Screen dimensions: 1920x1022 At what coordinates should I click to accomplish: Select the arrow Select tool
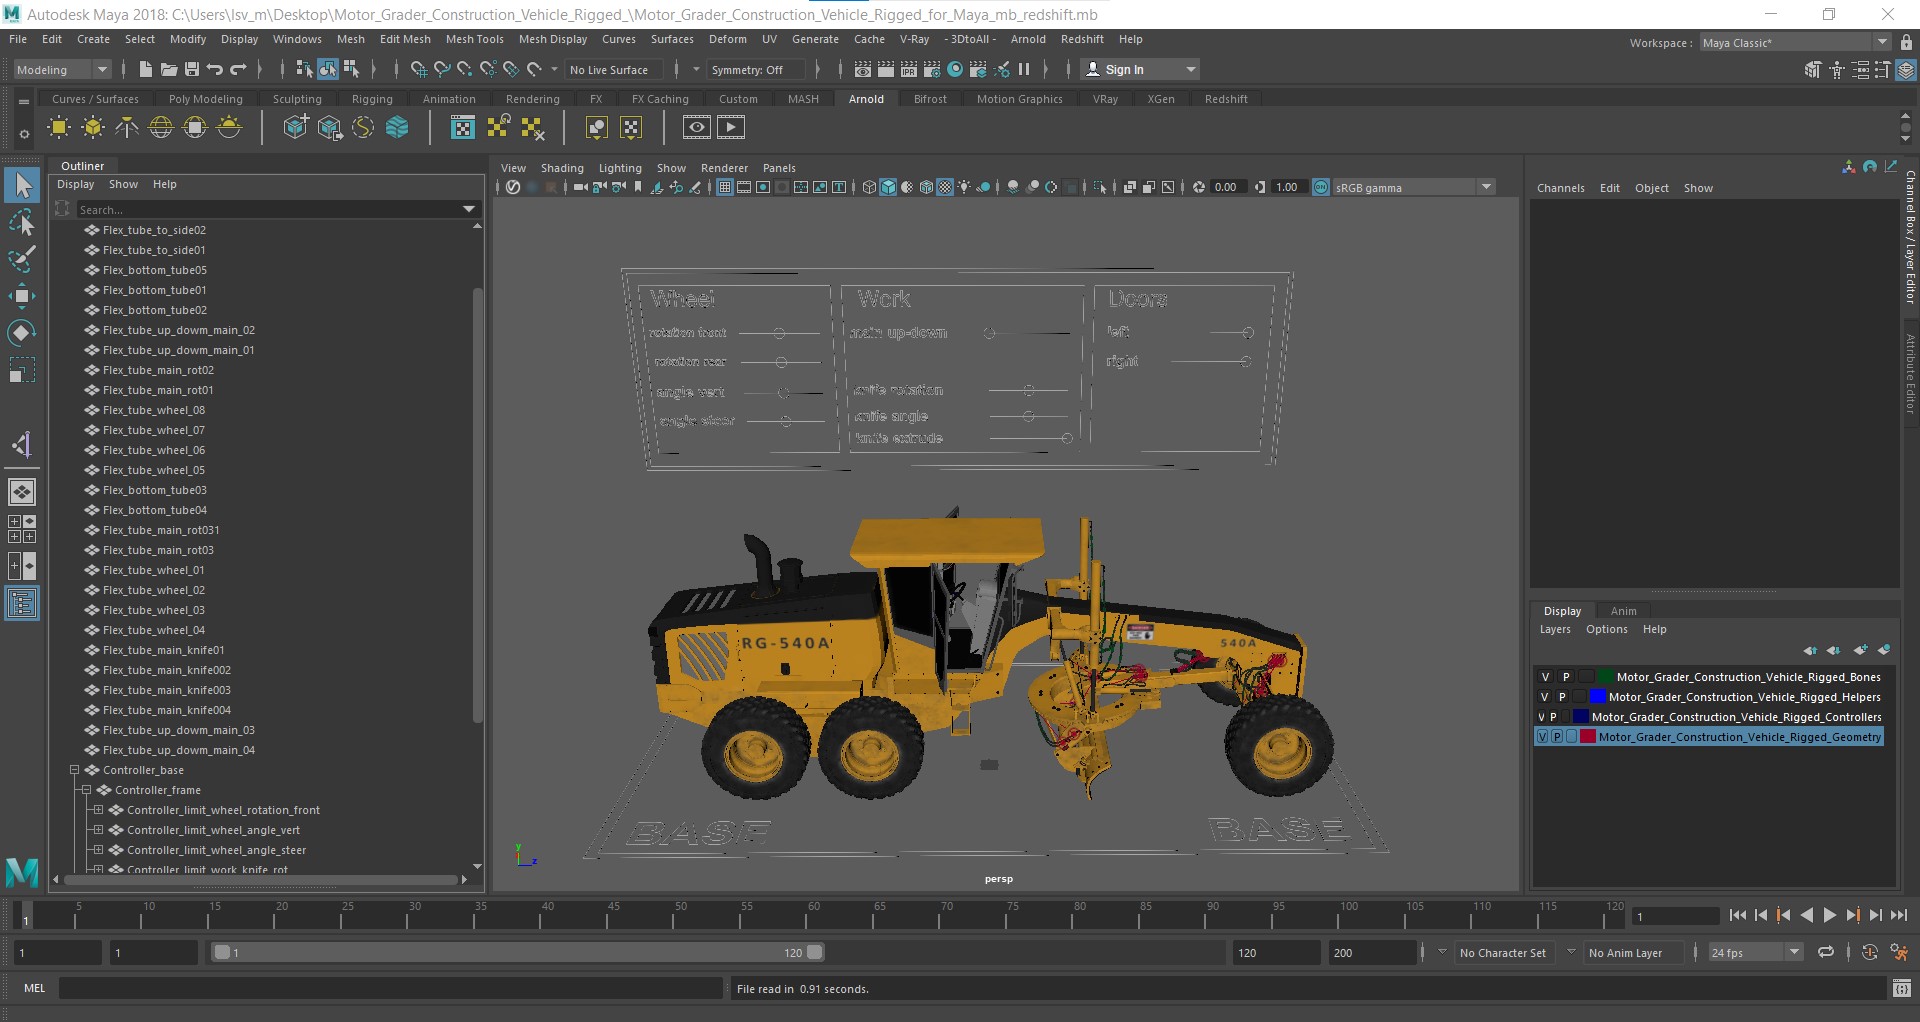[x=22, y=185]
